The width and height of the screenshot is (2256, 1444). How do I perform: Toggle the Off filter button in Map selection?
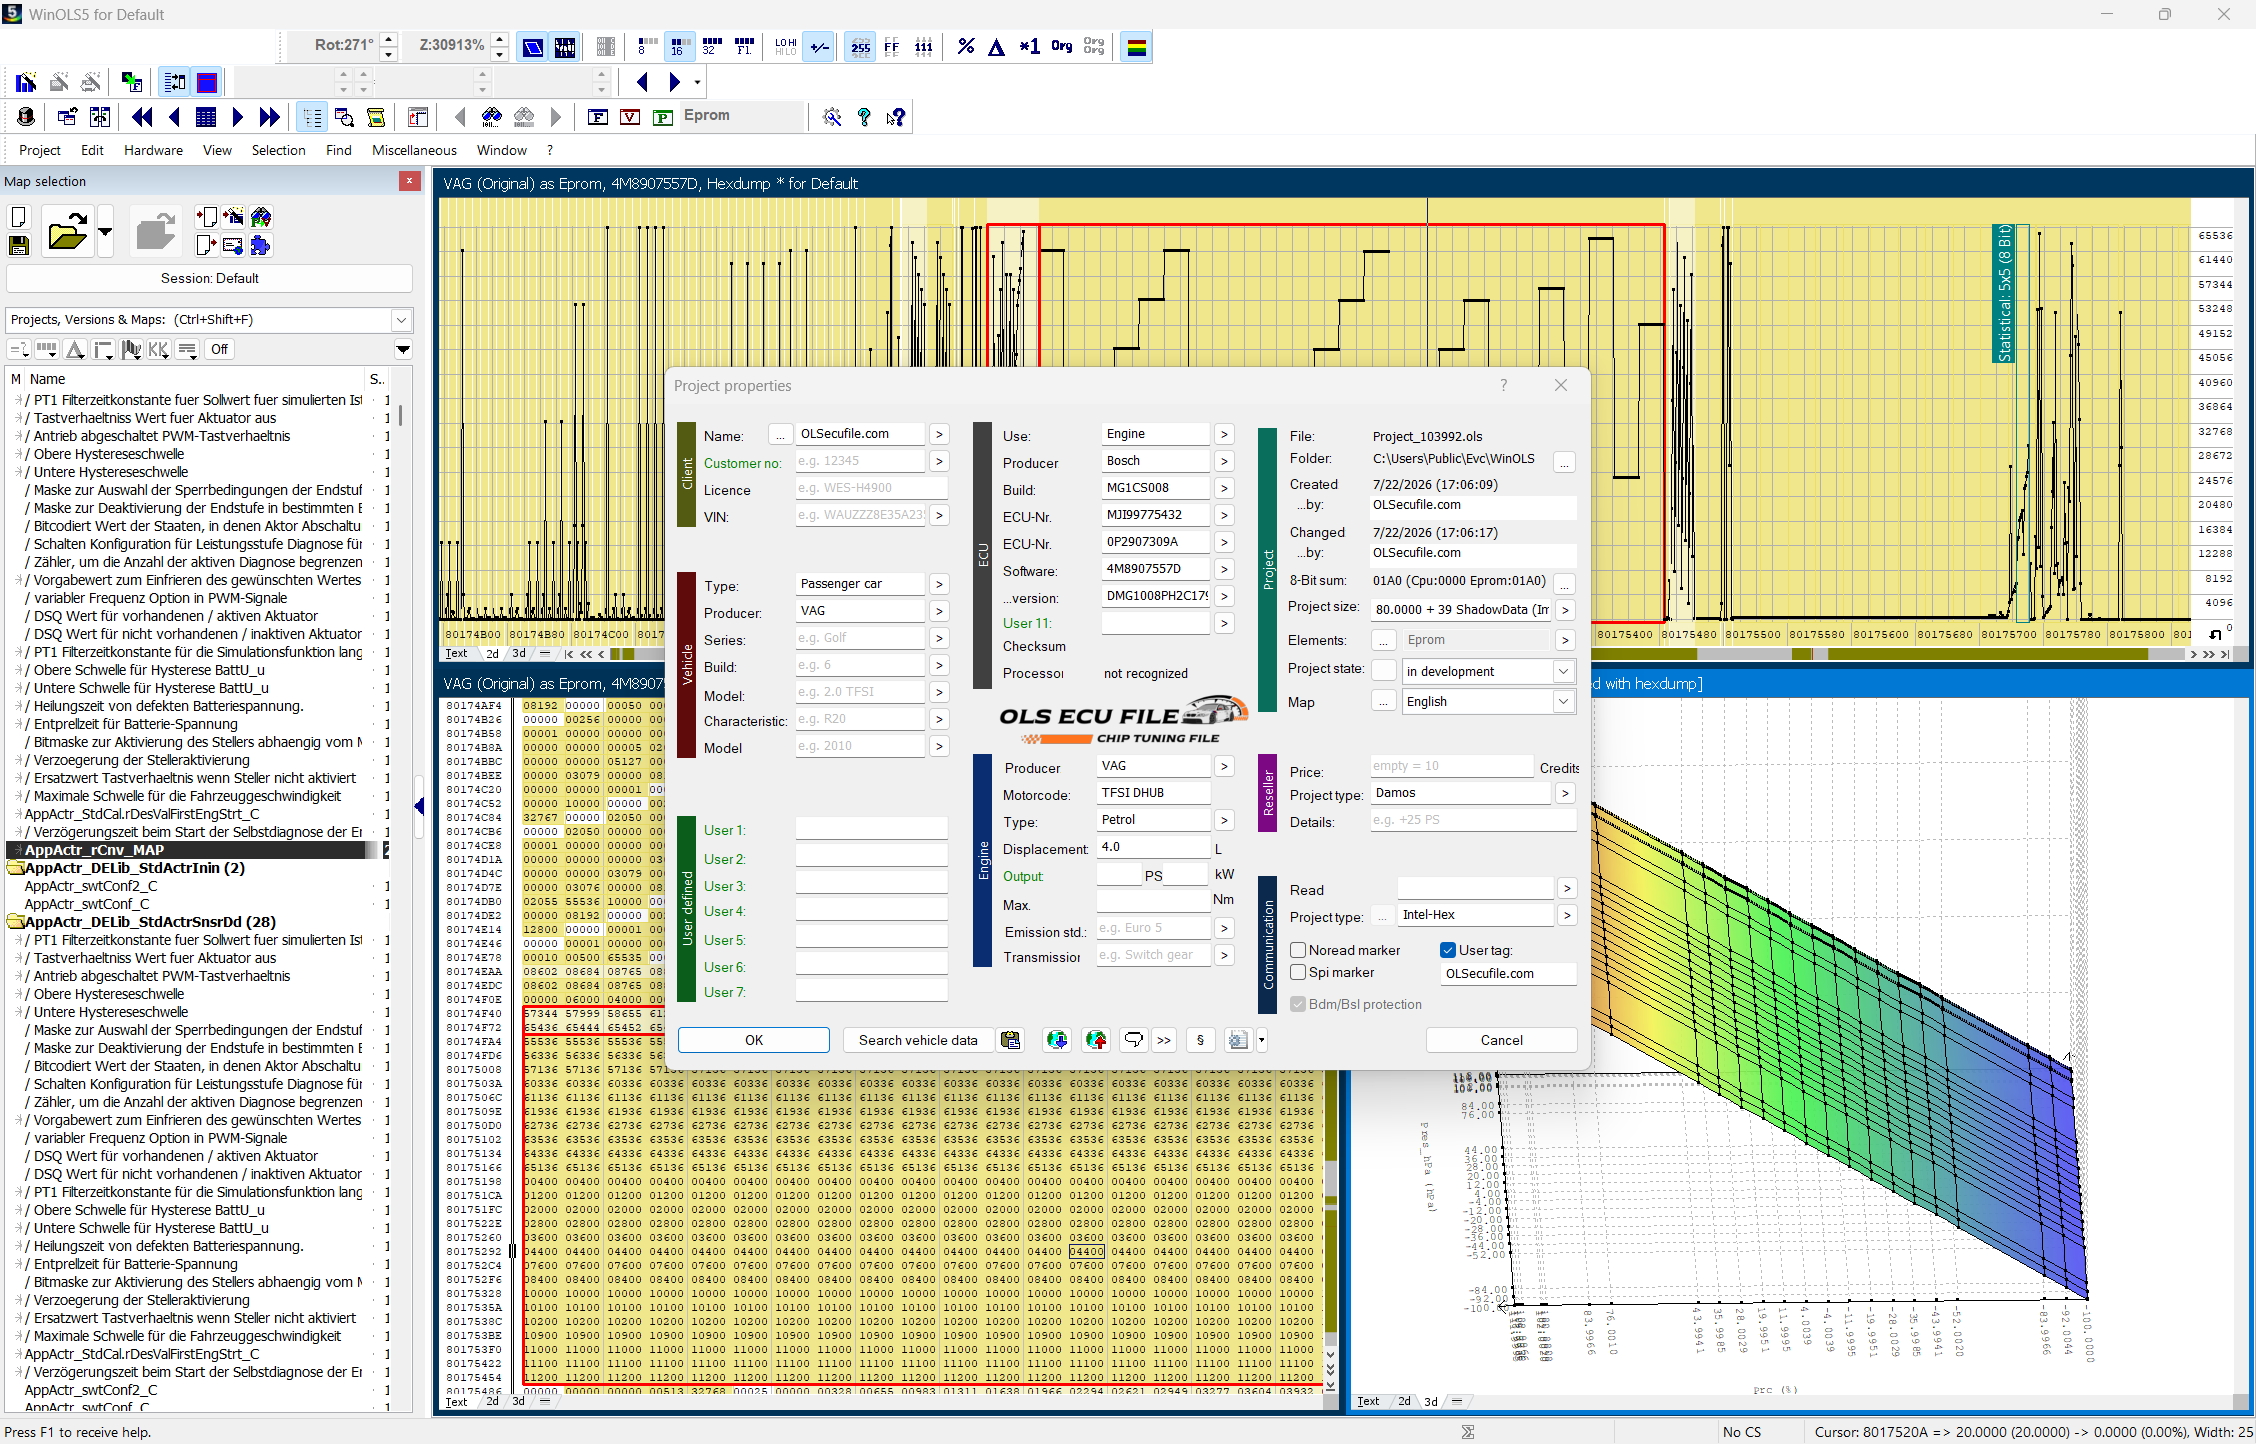(219, 349)
